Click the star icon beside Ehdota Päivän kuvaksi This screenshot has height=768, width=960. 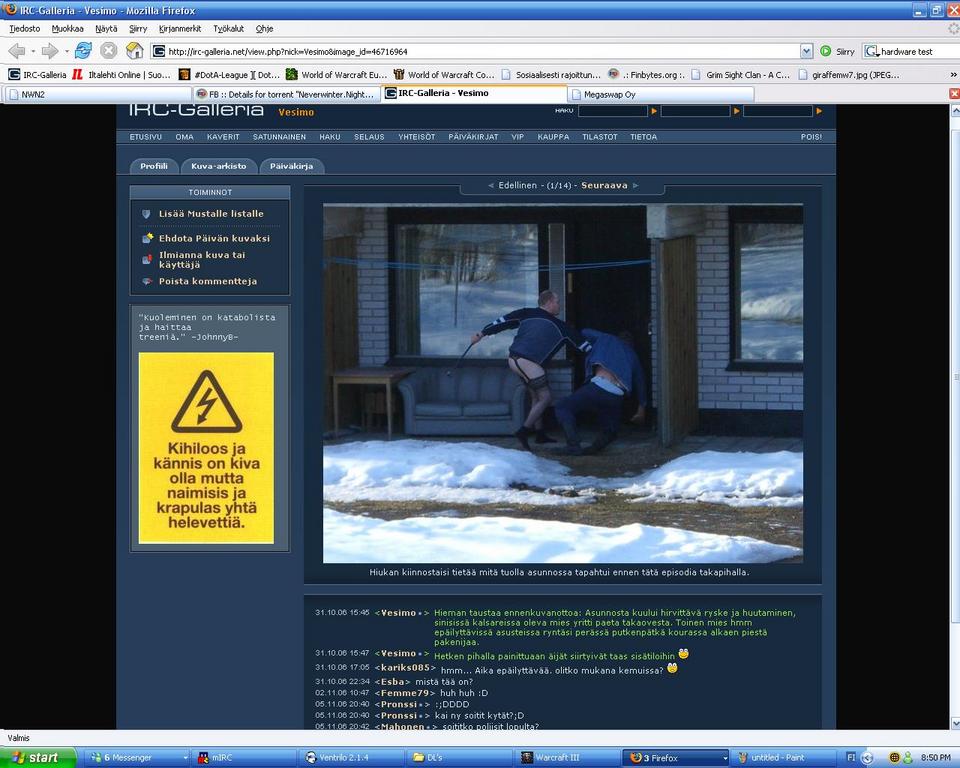[x=147, y=238]
